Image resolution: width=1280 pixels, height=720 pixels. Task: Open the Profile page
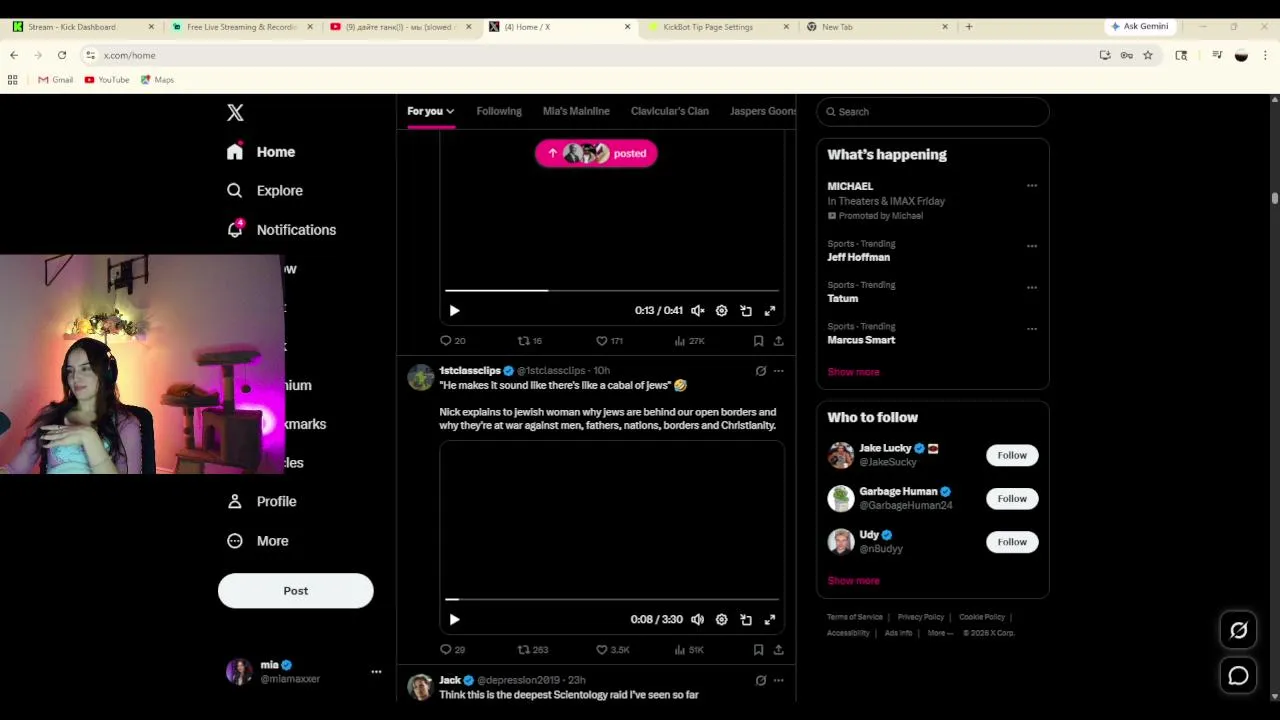pos(261,501)
